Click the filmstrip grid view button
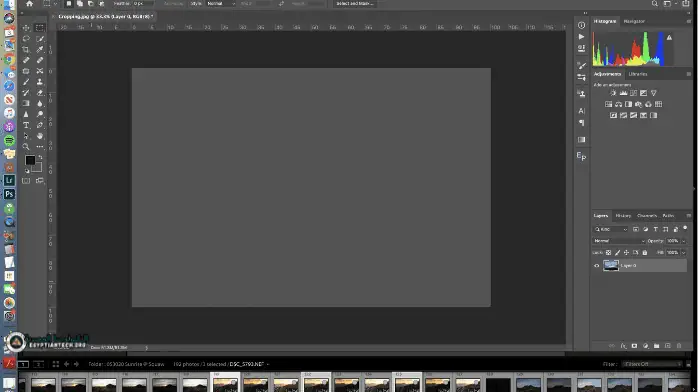The image size is (698, 392). [56, 364]
